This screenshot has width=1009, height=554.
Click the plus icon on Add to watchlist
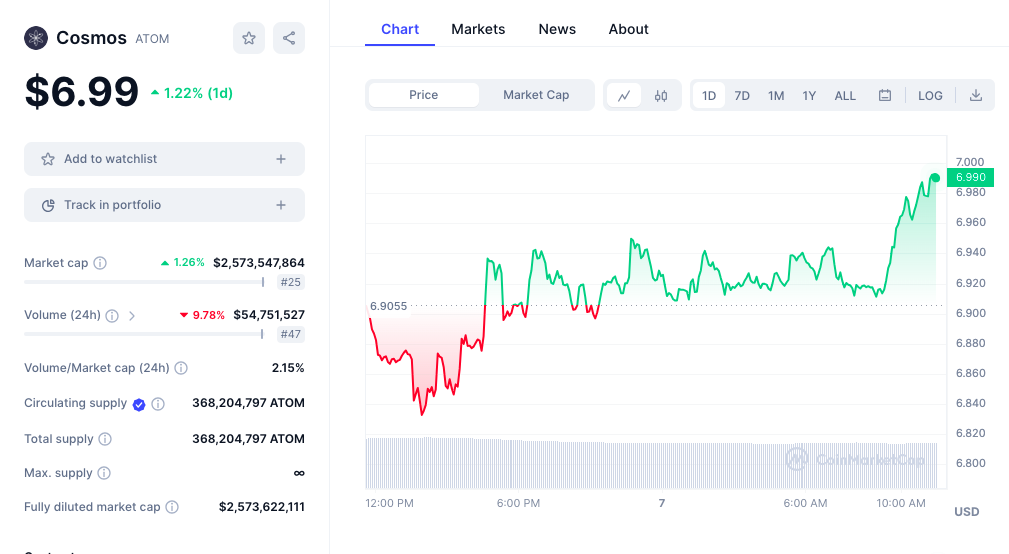(x=281, y=159)
